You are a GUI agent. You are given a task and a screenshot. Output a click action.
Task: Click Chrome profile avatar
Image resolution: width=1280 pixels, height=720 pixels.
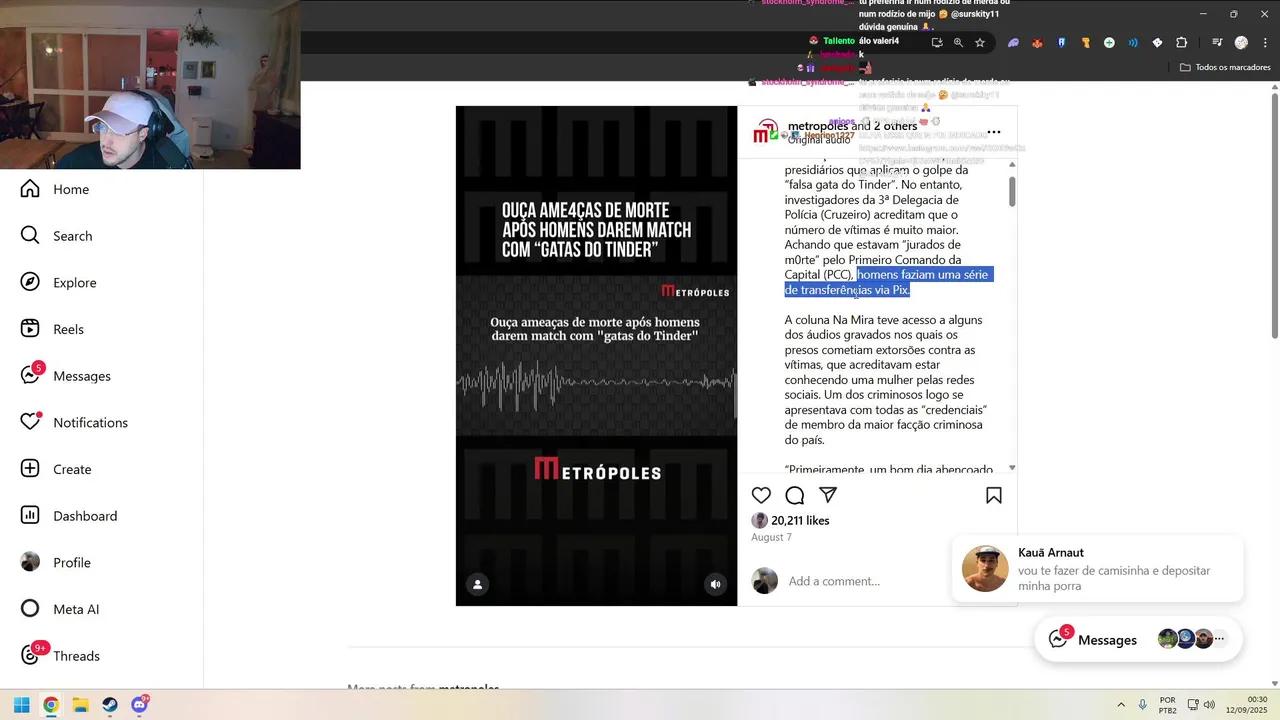click(x=1241, y=43)
